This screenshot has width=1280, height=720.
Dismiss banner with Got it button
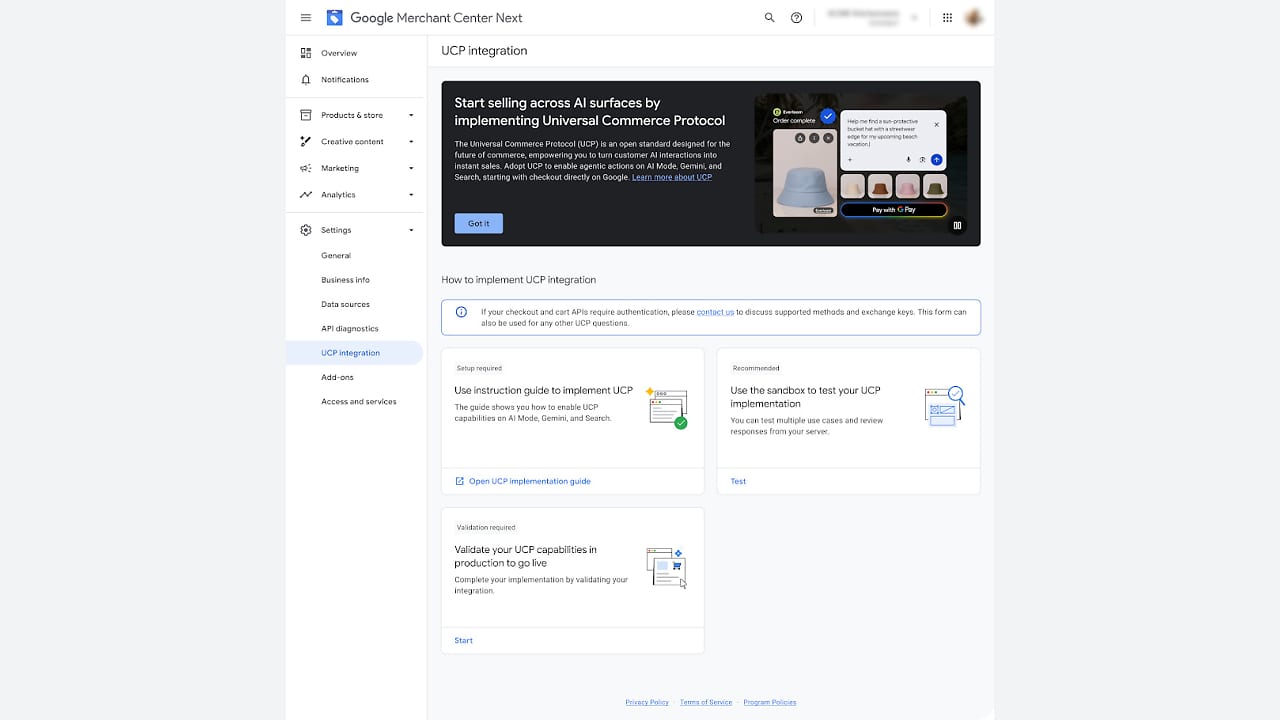pos(479,224)
